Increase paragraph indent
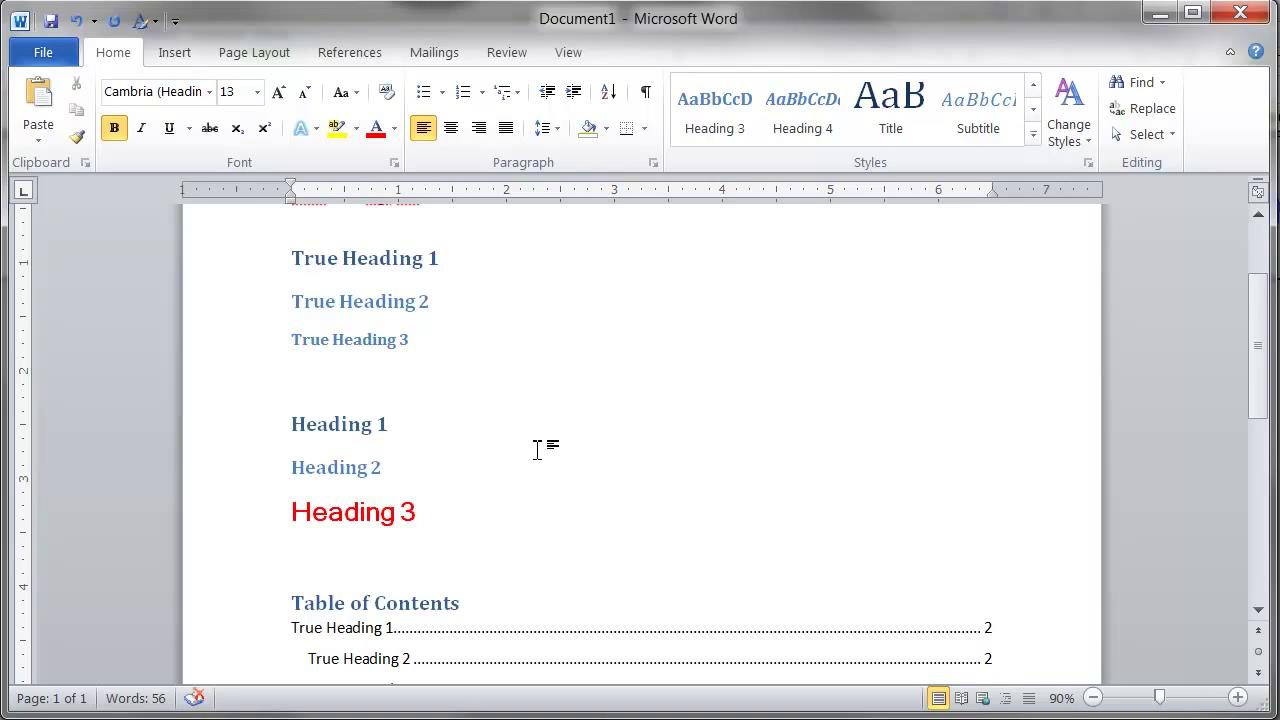The height and width of the screenshot is (720, 1280). pyautogui.click(x=573, y=92)
